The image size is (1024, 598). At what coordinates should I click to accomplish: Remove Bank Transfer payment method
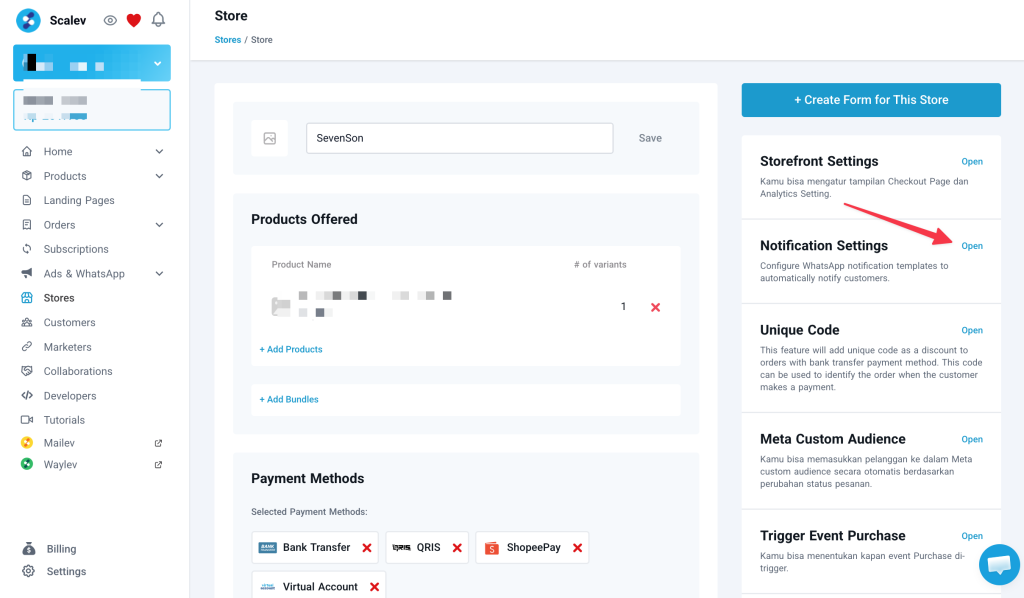[x=367, y=548]
